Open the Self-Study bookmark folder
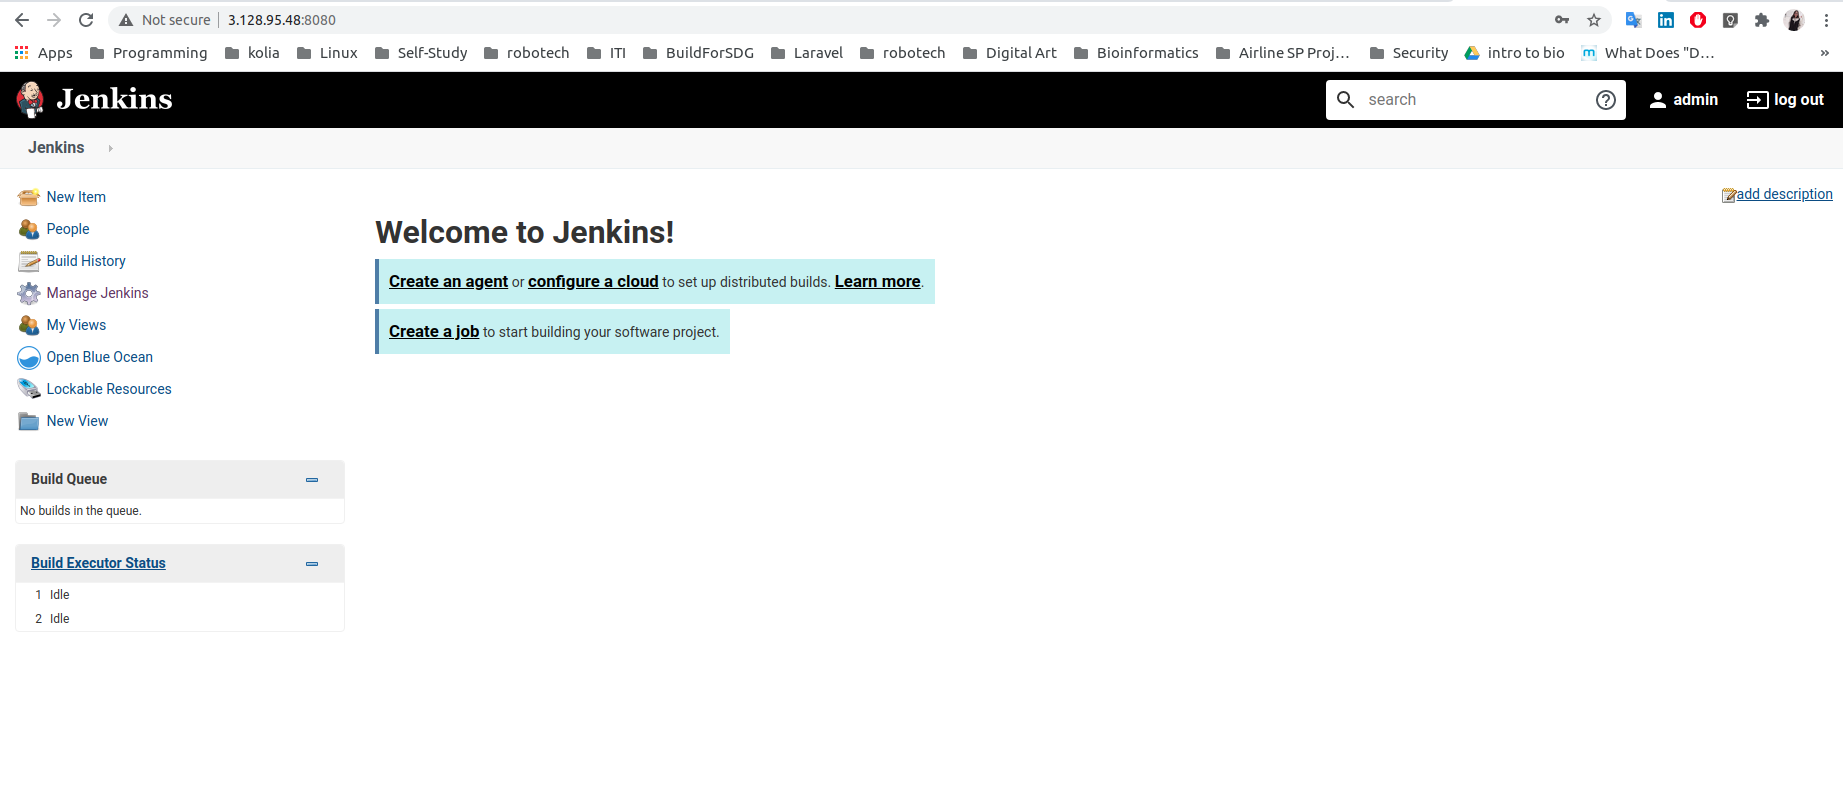Screen dimensions: 1843x789 click(421, 53)
